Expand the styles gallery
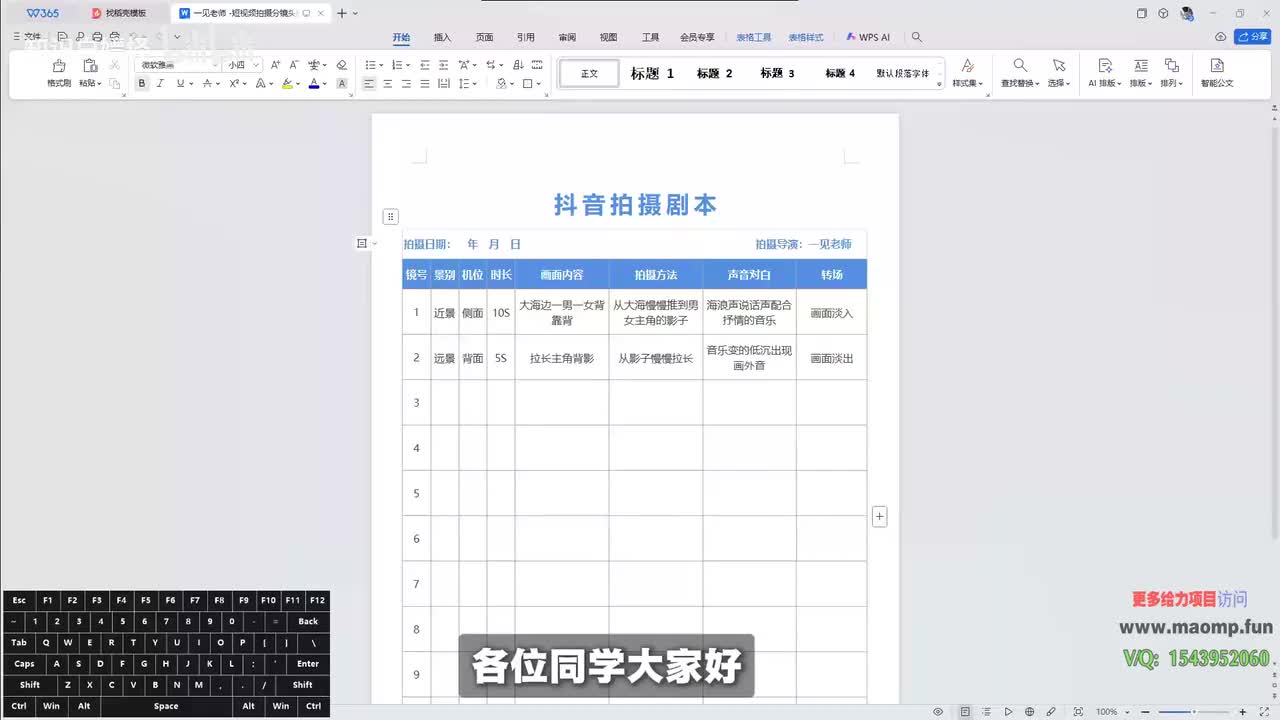 [x=939, y=86]
